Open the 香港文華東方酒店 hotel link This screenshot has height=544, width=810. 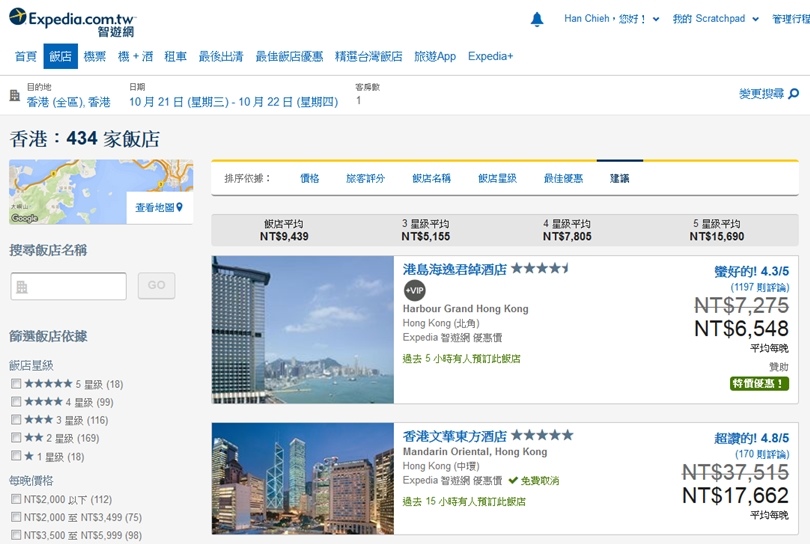[455, 437]
